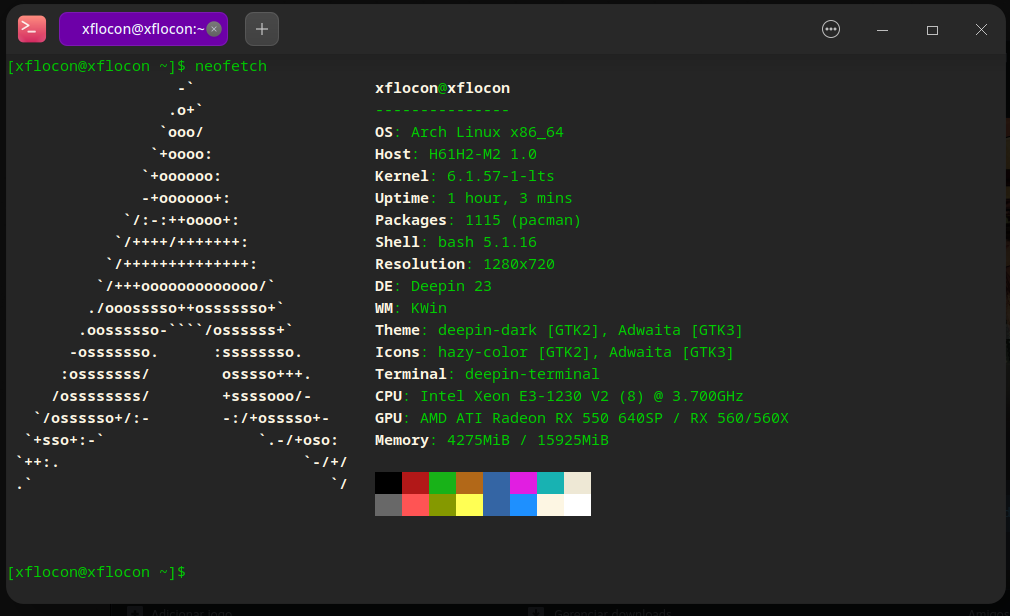Click the bottom empty prompt line

(x=97, y=572)
